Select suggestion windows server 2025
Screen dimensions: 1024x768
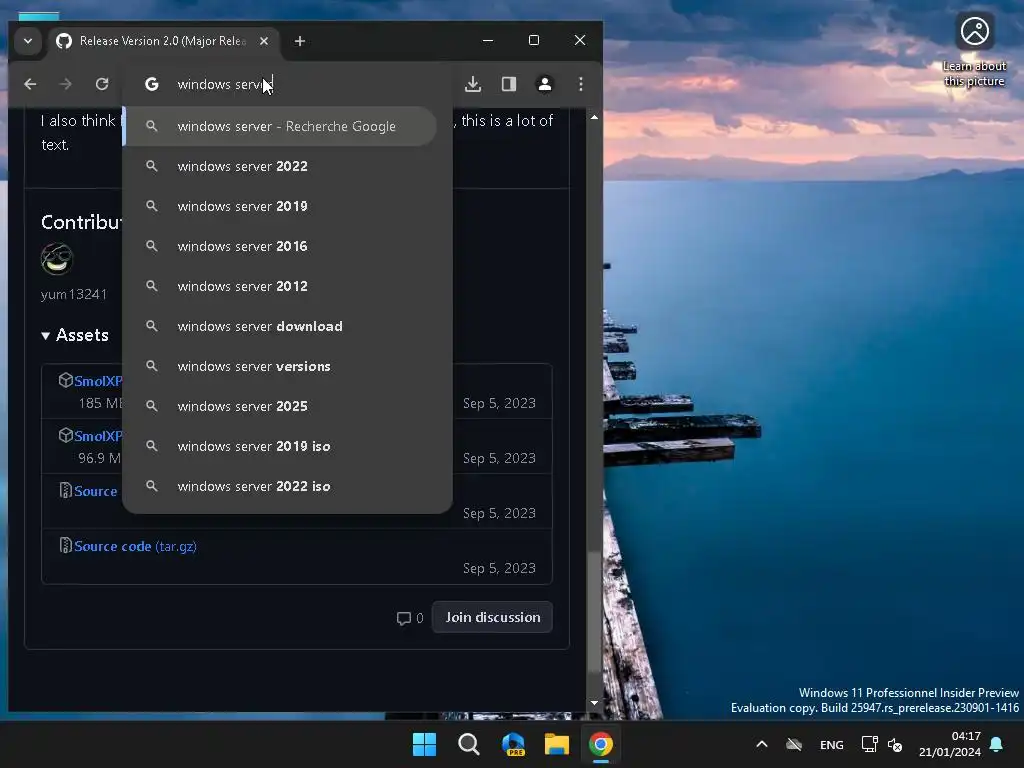[281, 406]
